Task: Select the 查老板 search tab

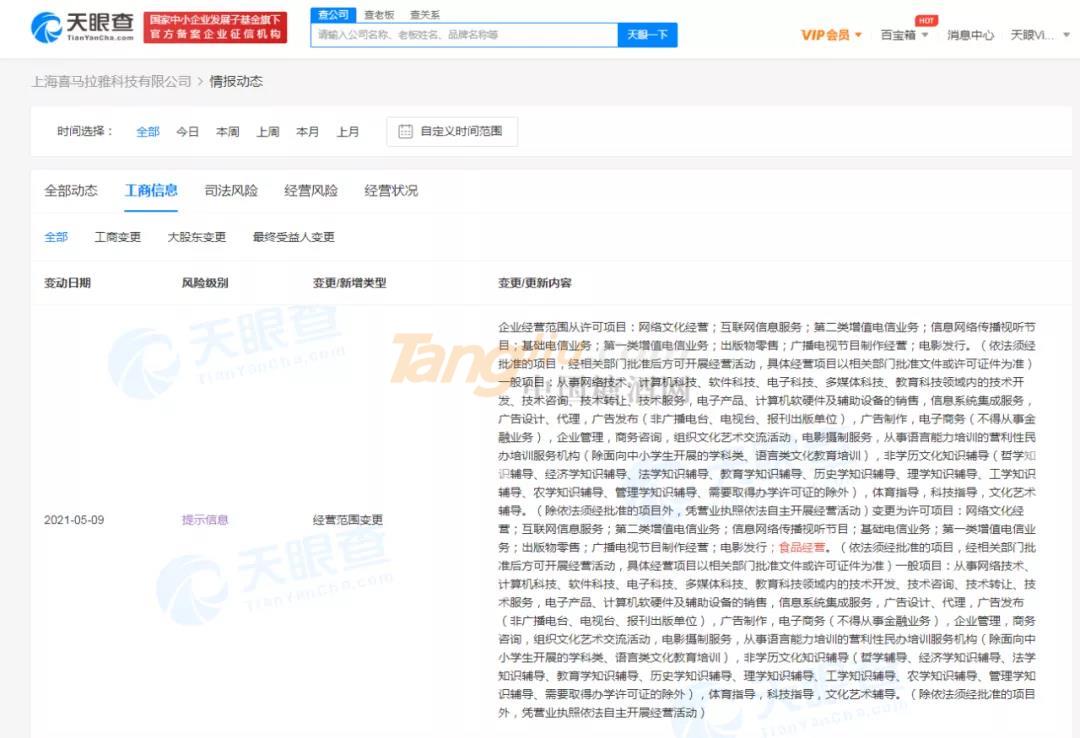Action: pos(379,14)
